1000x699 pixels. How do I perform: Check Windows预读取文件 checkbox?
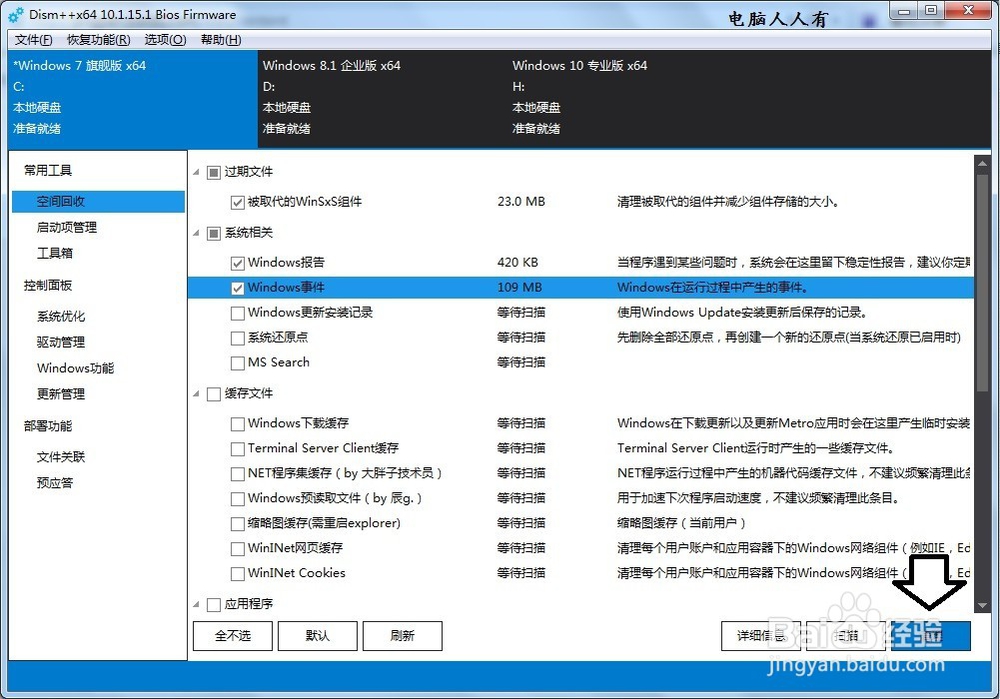(237, 498)
